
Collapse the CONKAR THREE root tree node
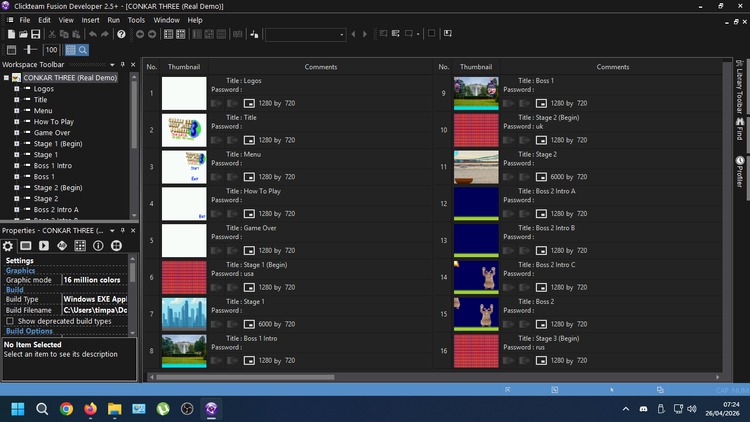[6, 78]
